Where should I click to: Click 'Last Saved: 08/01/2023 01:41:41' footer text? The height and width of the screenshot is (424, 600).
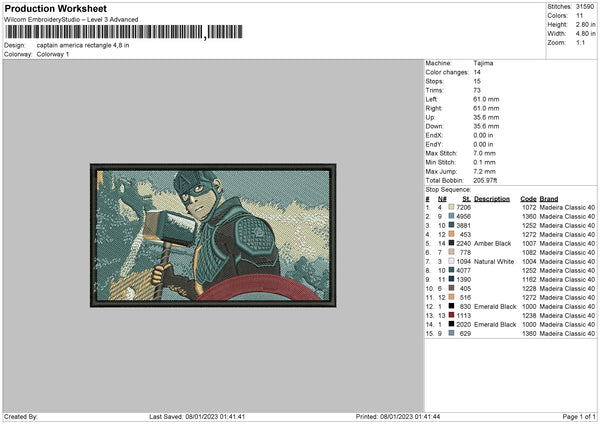pos(197,417)
